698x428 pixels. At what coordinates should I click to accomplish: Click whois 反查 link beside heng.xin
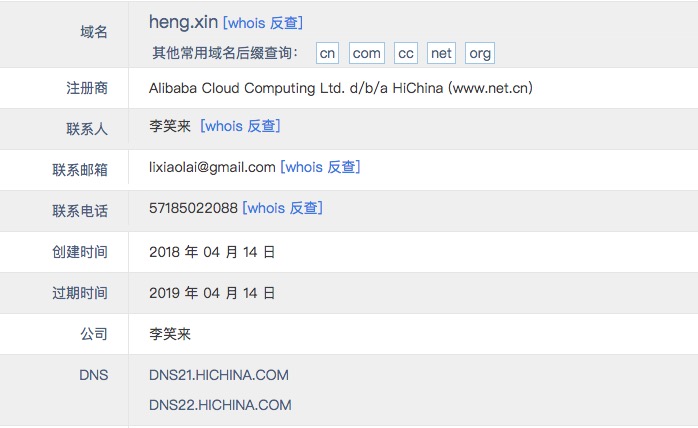tap(262, 22)
